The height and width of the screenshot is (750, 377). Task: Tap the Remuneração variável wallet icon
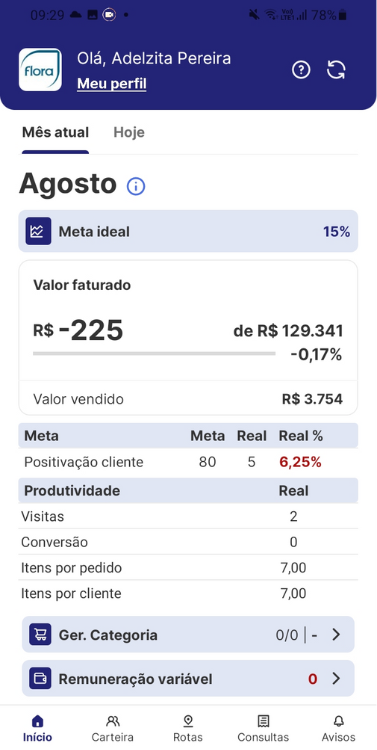click(x=40, y=679)
